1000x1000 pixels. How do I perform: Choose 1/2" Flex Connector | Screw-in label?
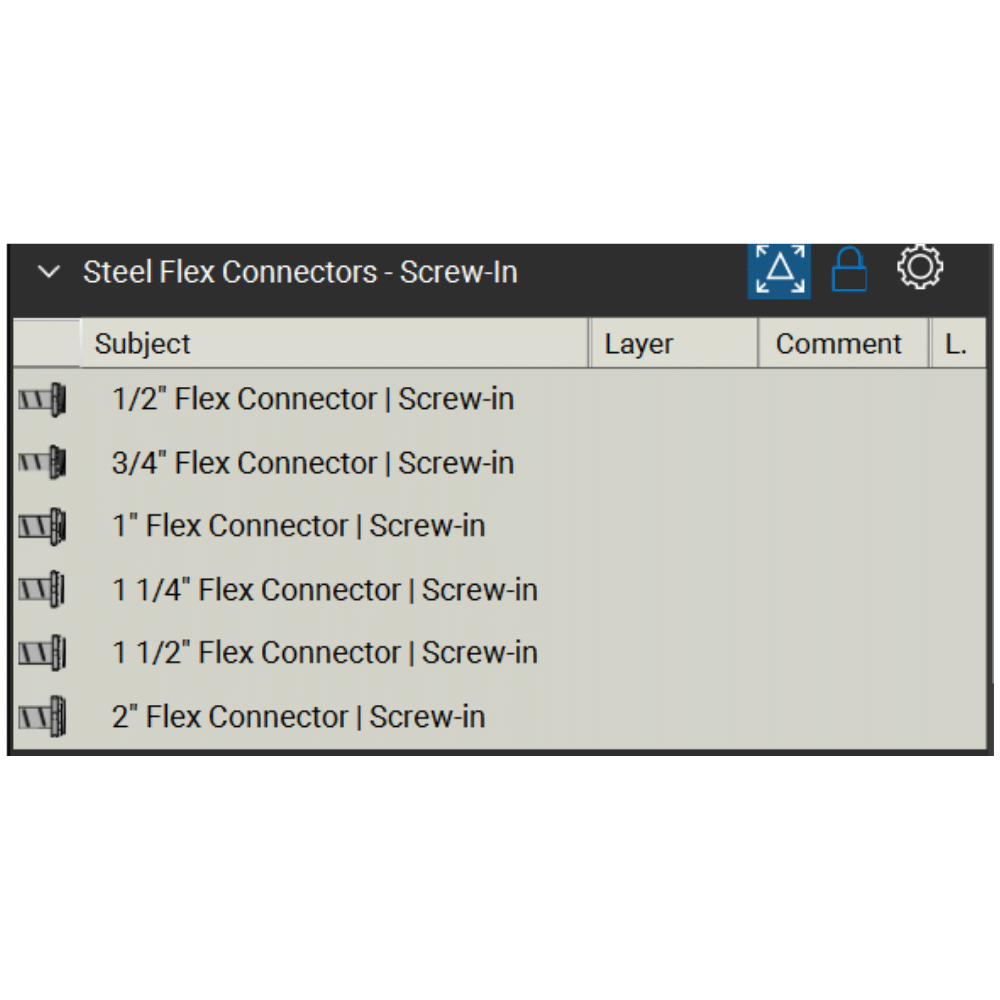(313, 399)
